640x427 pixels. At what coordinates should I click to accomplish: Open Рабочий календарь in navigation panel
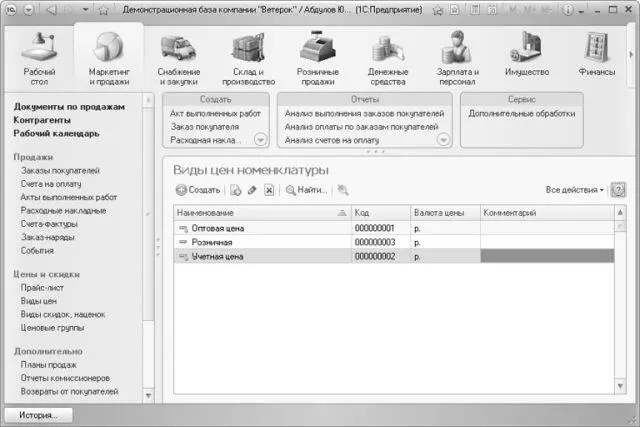pyautogui.click(x=56, y=133)
